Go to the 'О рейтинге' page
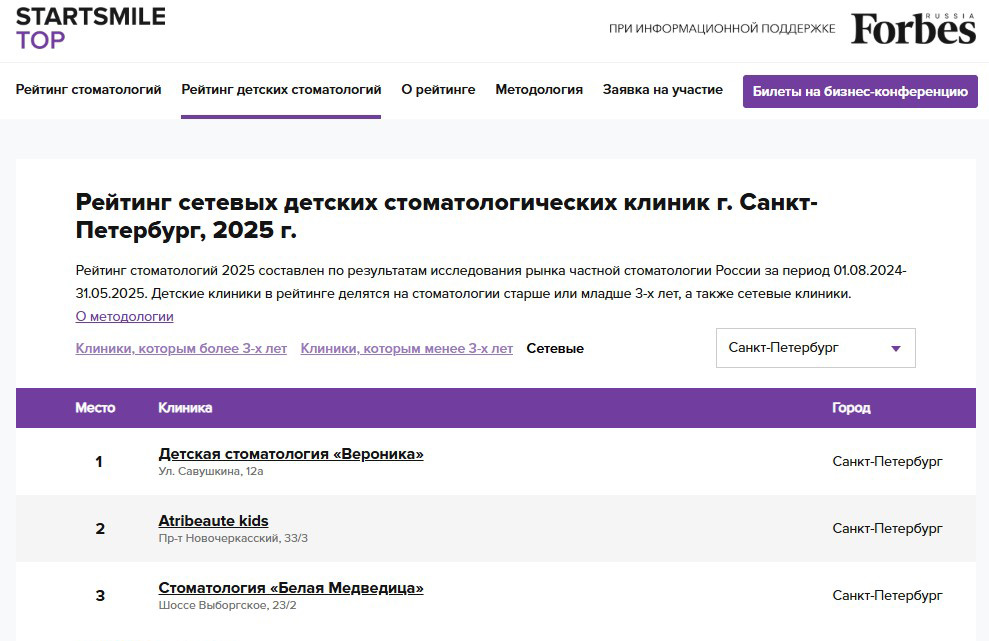Viewport: 989px width, 641px height. (x=438, y=90)
